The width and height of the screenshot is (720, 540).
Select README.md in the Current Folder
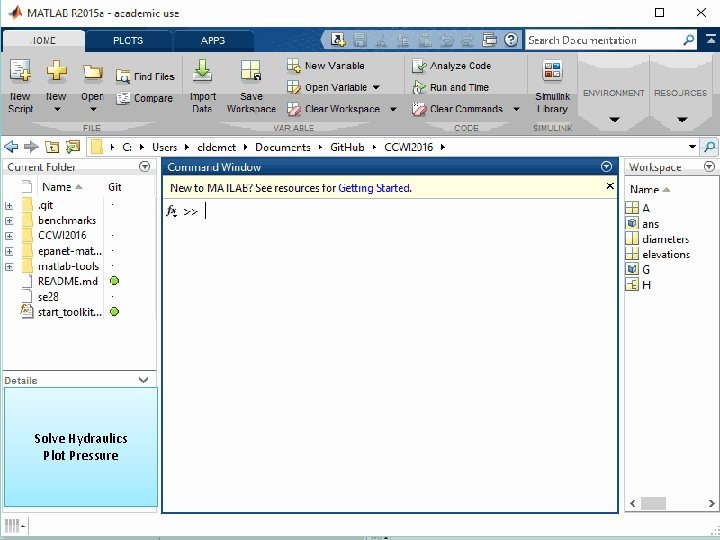point(68,281)
